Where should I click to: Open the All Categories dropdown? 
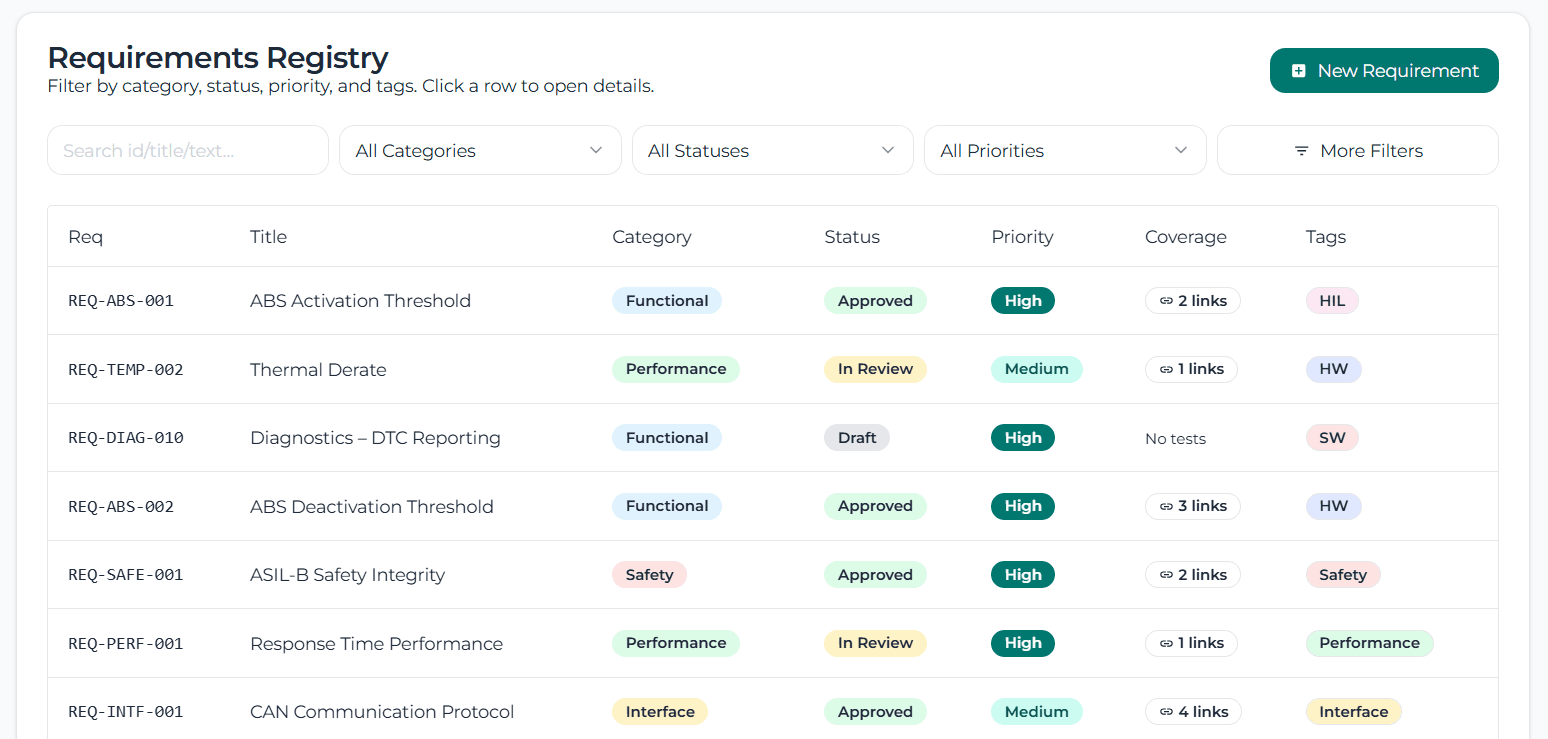(x=480, y=151)
